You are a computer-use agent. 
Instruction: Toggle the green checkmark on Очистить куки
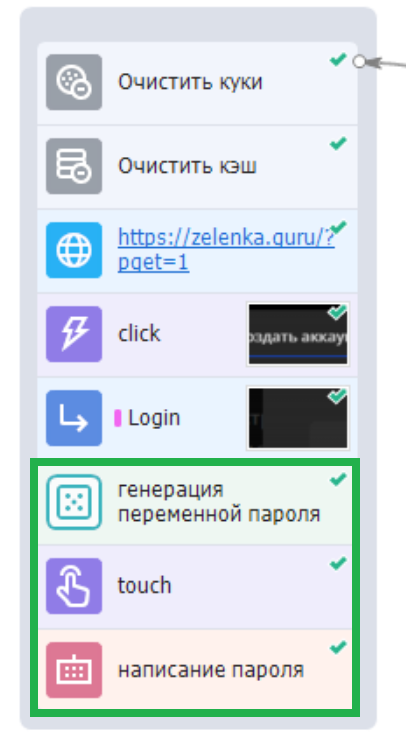(x=338, y=60)
